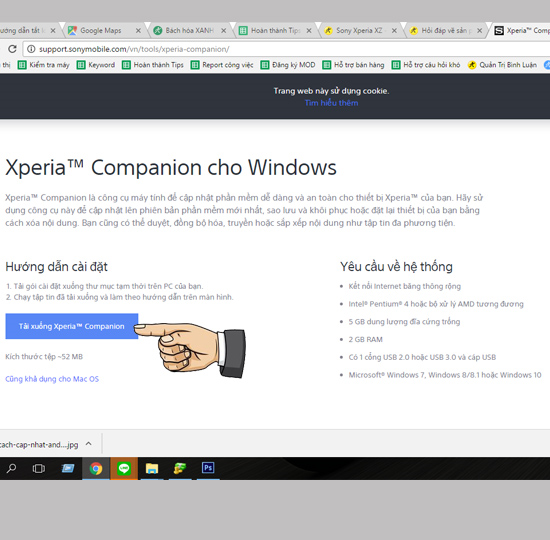Viewport: 550px width, 540px height.
Task: Click the Kích thước tệp ~52 MB text
Action: pos(44,357)
